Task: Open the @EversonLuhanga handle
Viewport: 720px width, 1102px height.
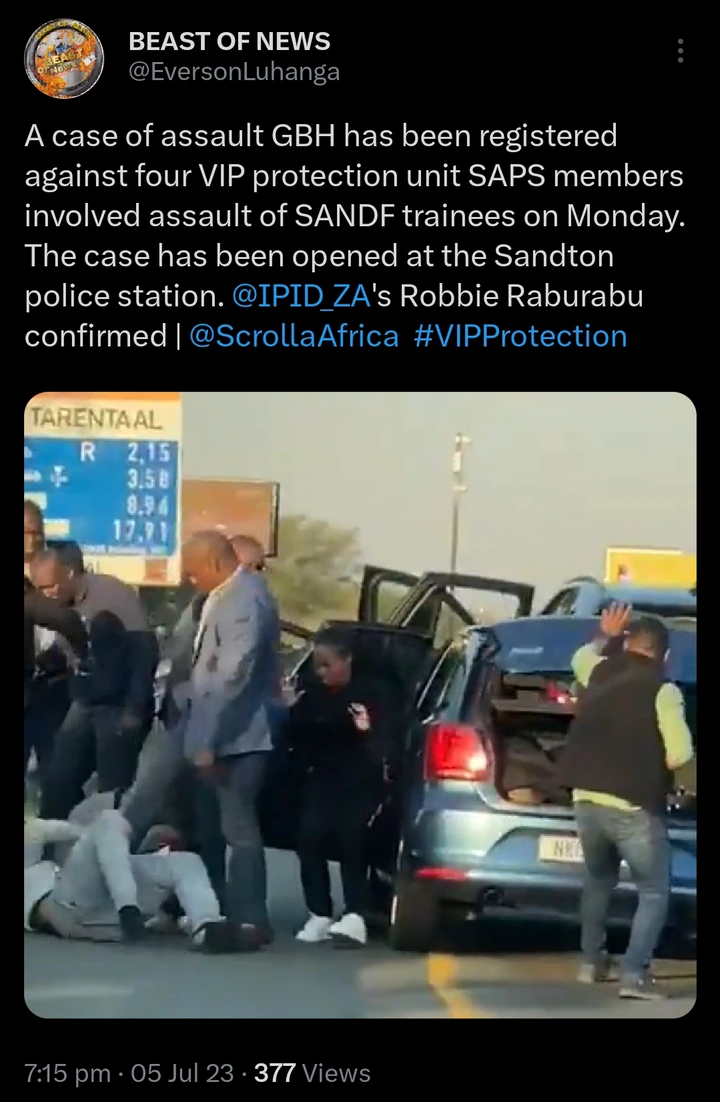Action: pyautogui.click(x=234, y=72)
